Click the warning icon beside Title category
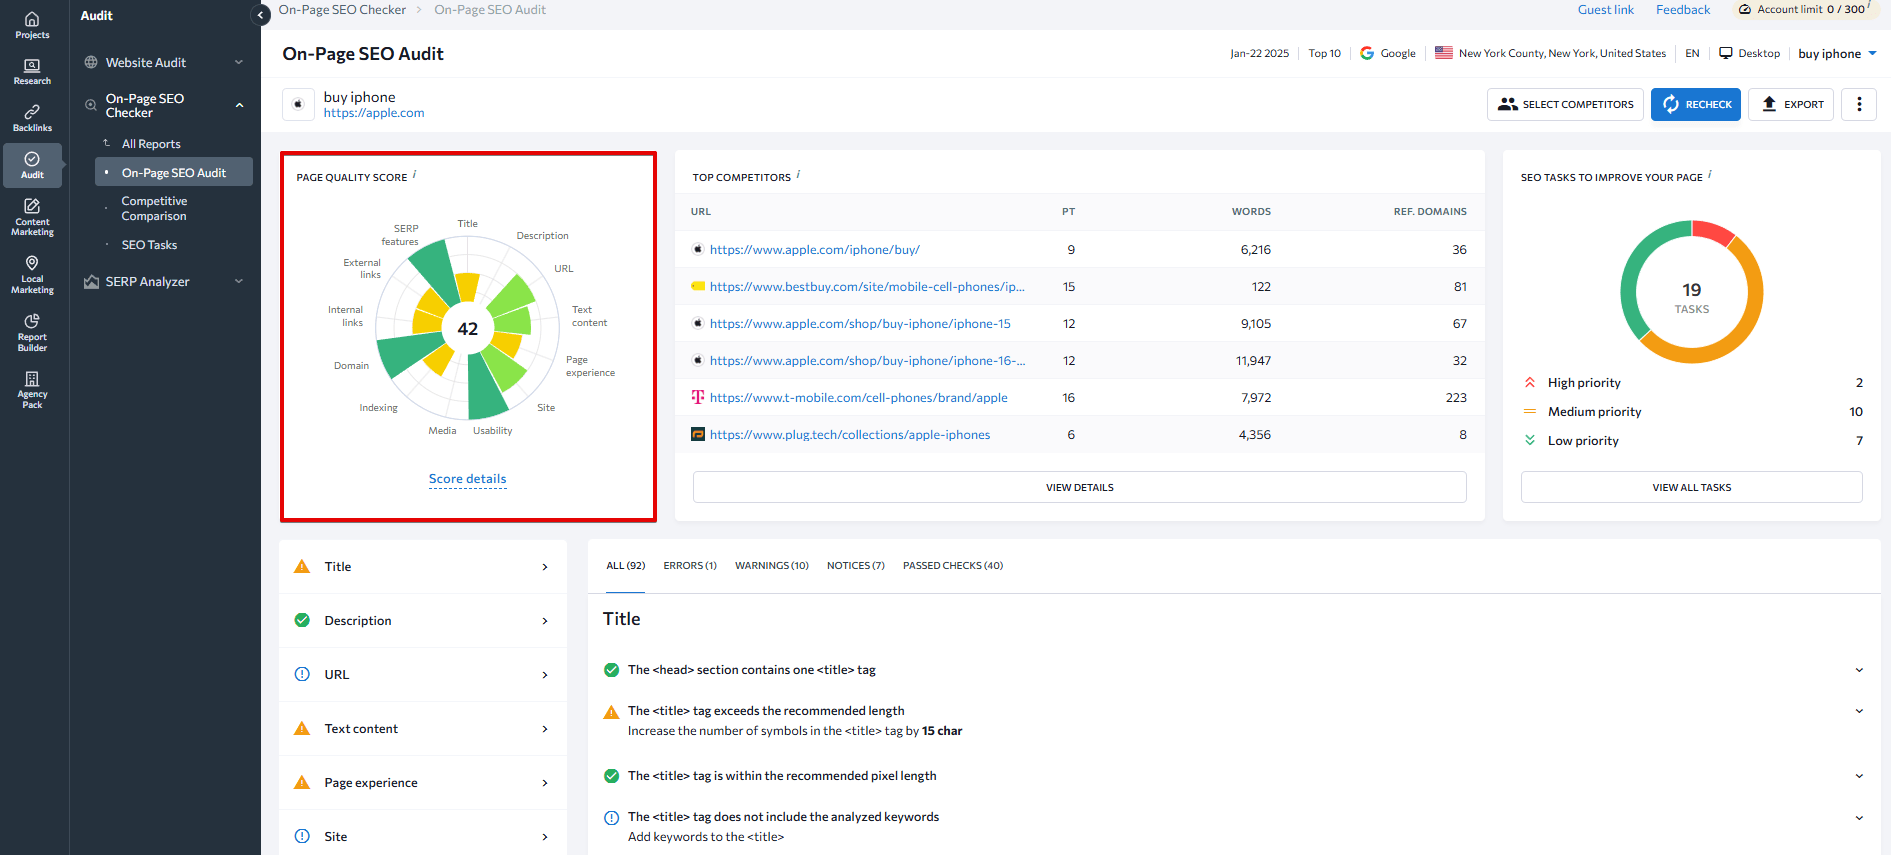The height and width of the screenshot is (855, 1891). [302, 566]
